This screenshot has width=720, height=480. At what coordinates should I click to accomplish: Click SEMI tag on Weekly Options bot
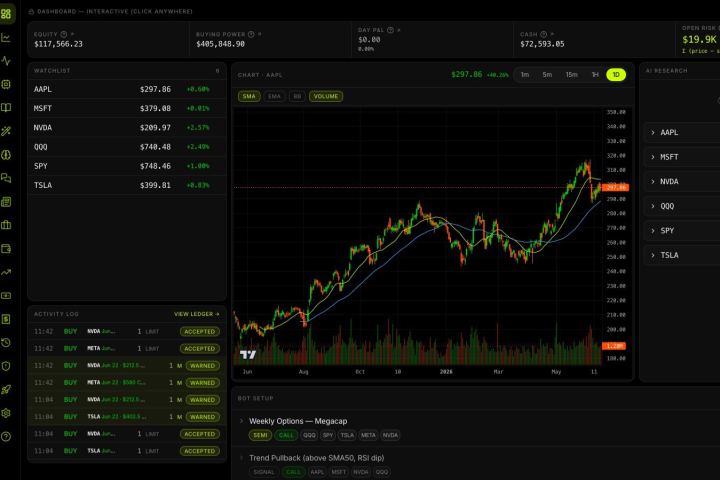tap(260, 435)
